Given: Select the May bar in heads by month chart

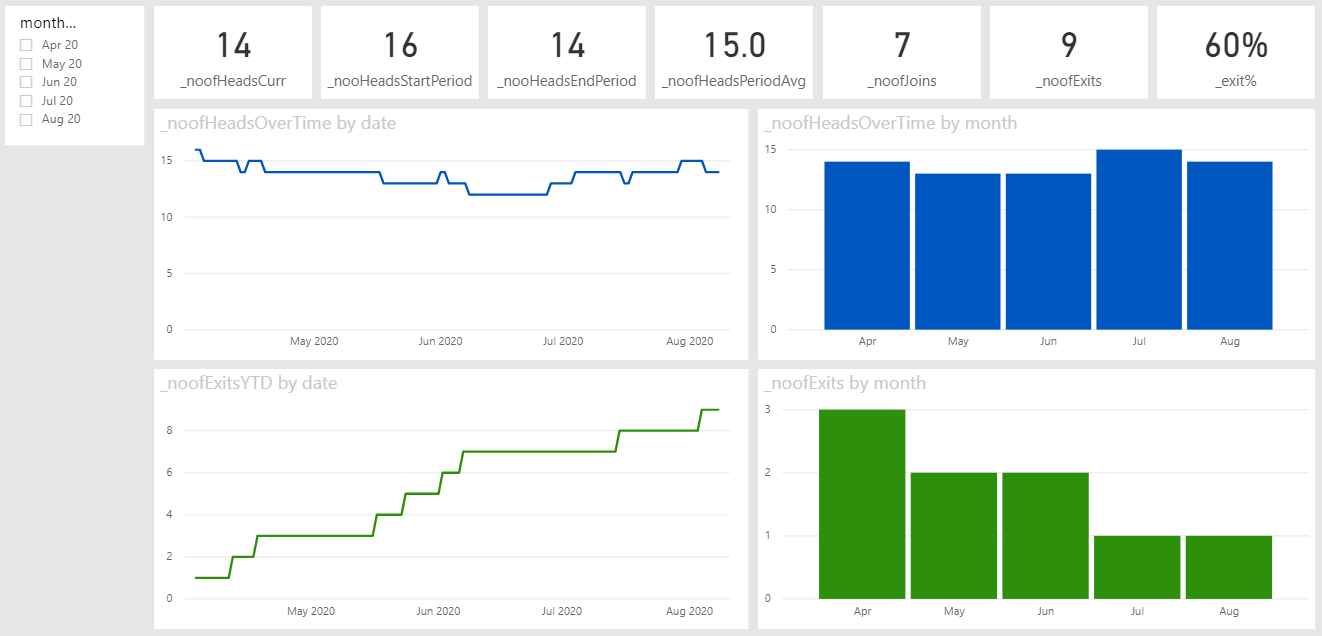Looking at the screenshot, I should [x=958, y=251].
